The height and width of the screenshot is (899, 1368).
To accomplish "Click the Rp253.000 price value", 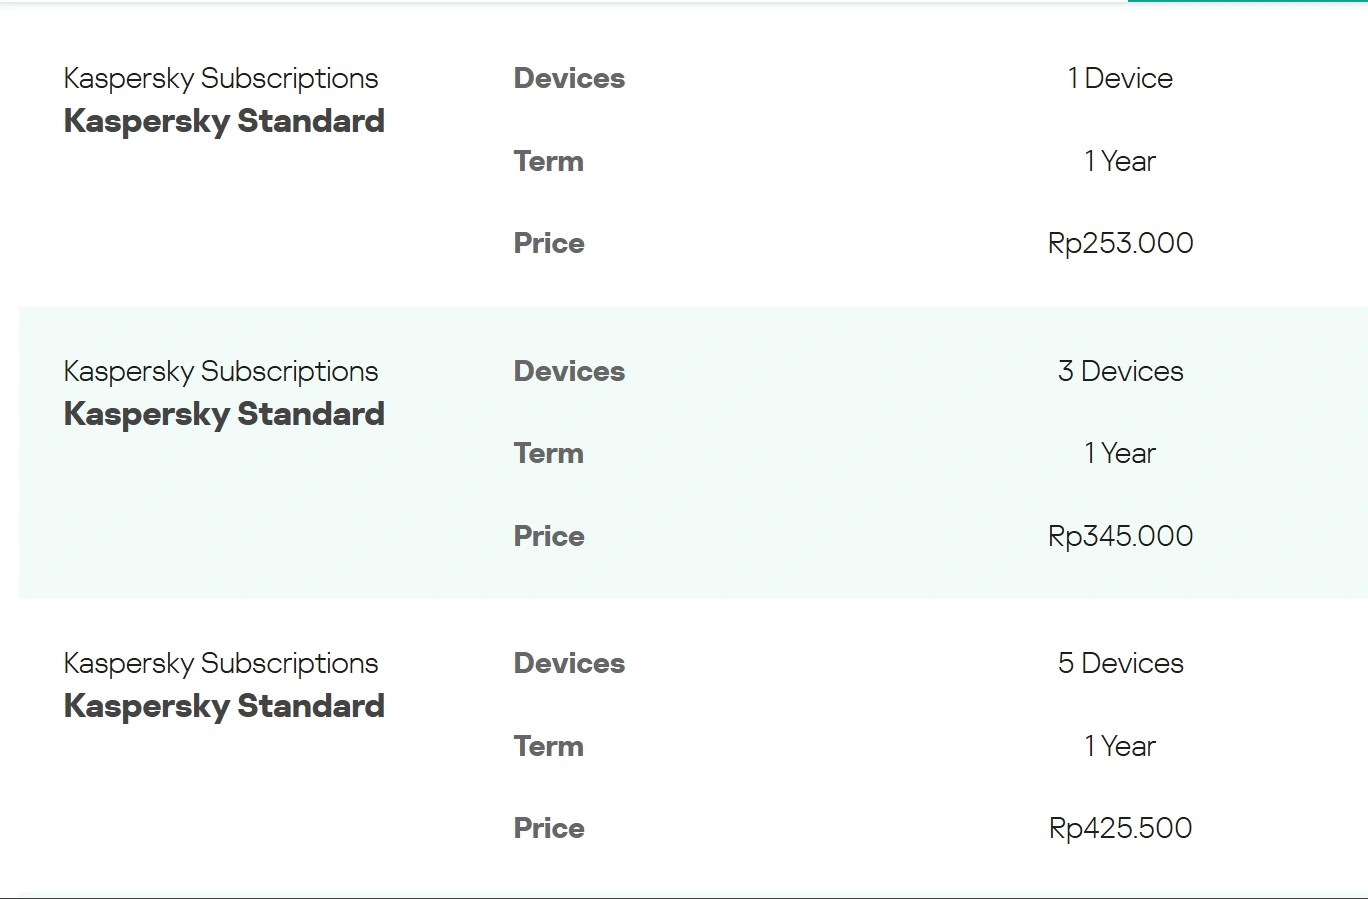I will pyautogui.click(x=1120, y=243).
